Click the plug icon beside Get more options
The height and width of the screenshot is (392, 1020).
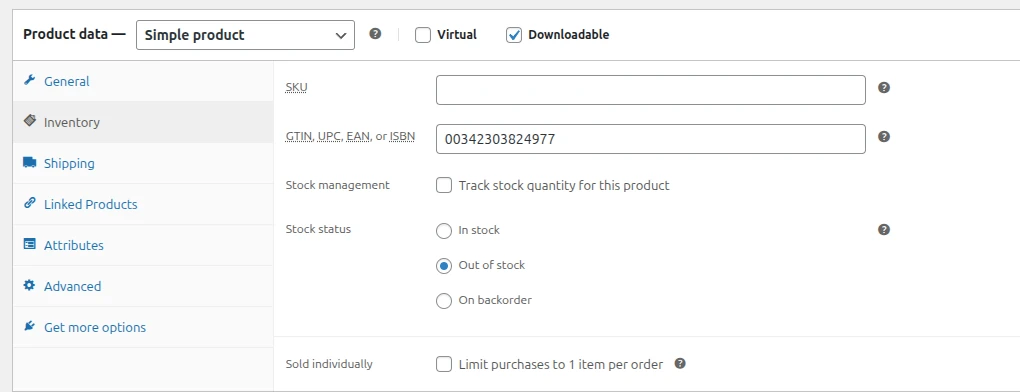point(29,326)
